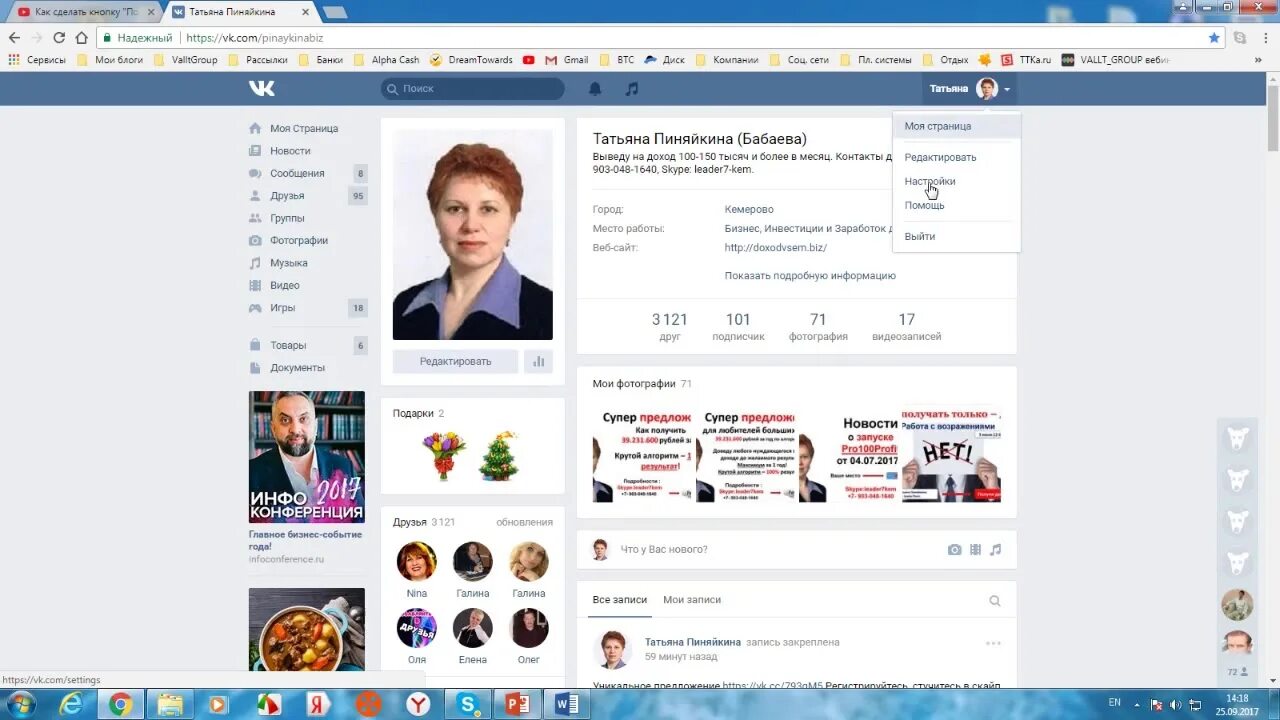Open the Christmas tree gift image

pos(499,456)
